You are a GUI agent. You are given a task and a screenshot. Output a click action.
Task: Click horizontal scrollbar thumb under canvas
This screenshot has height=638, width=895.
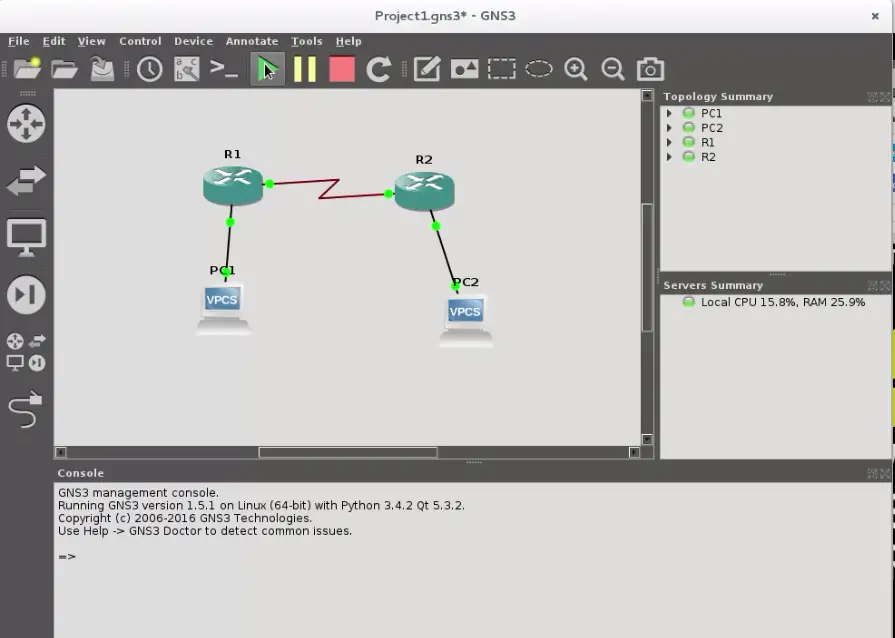348,453
